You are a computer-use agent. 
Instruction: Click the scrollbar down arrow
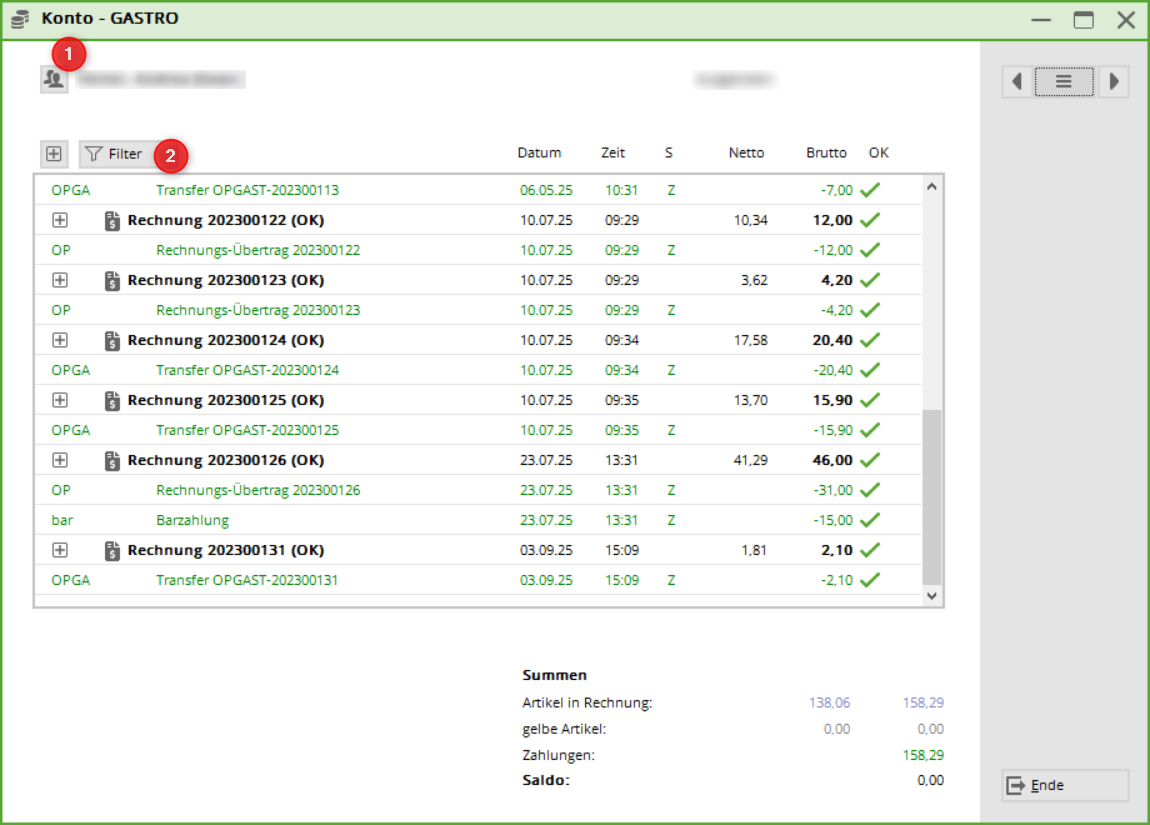click(932, 595)
